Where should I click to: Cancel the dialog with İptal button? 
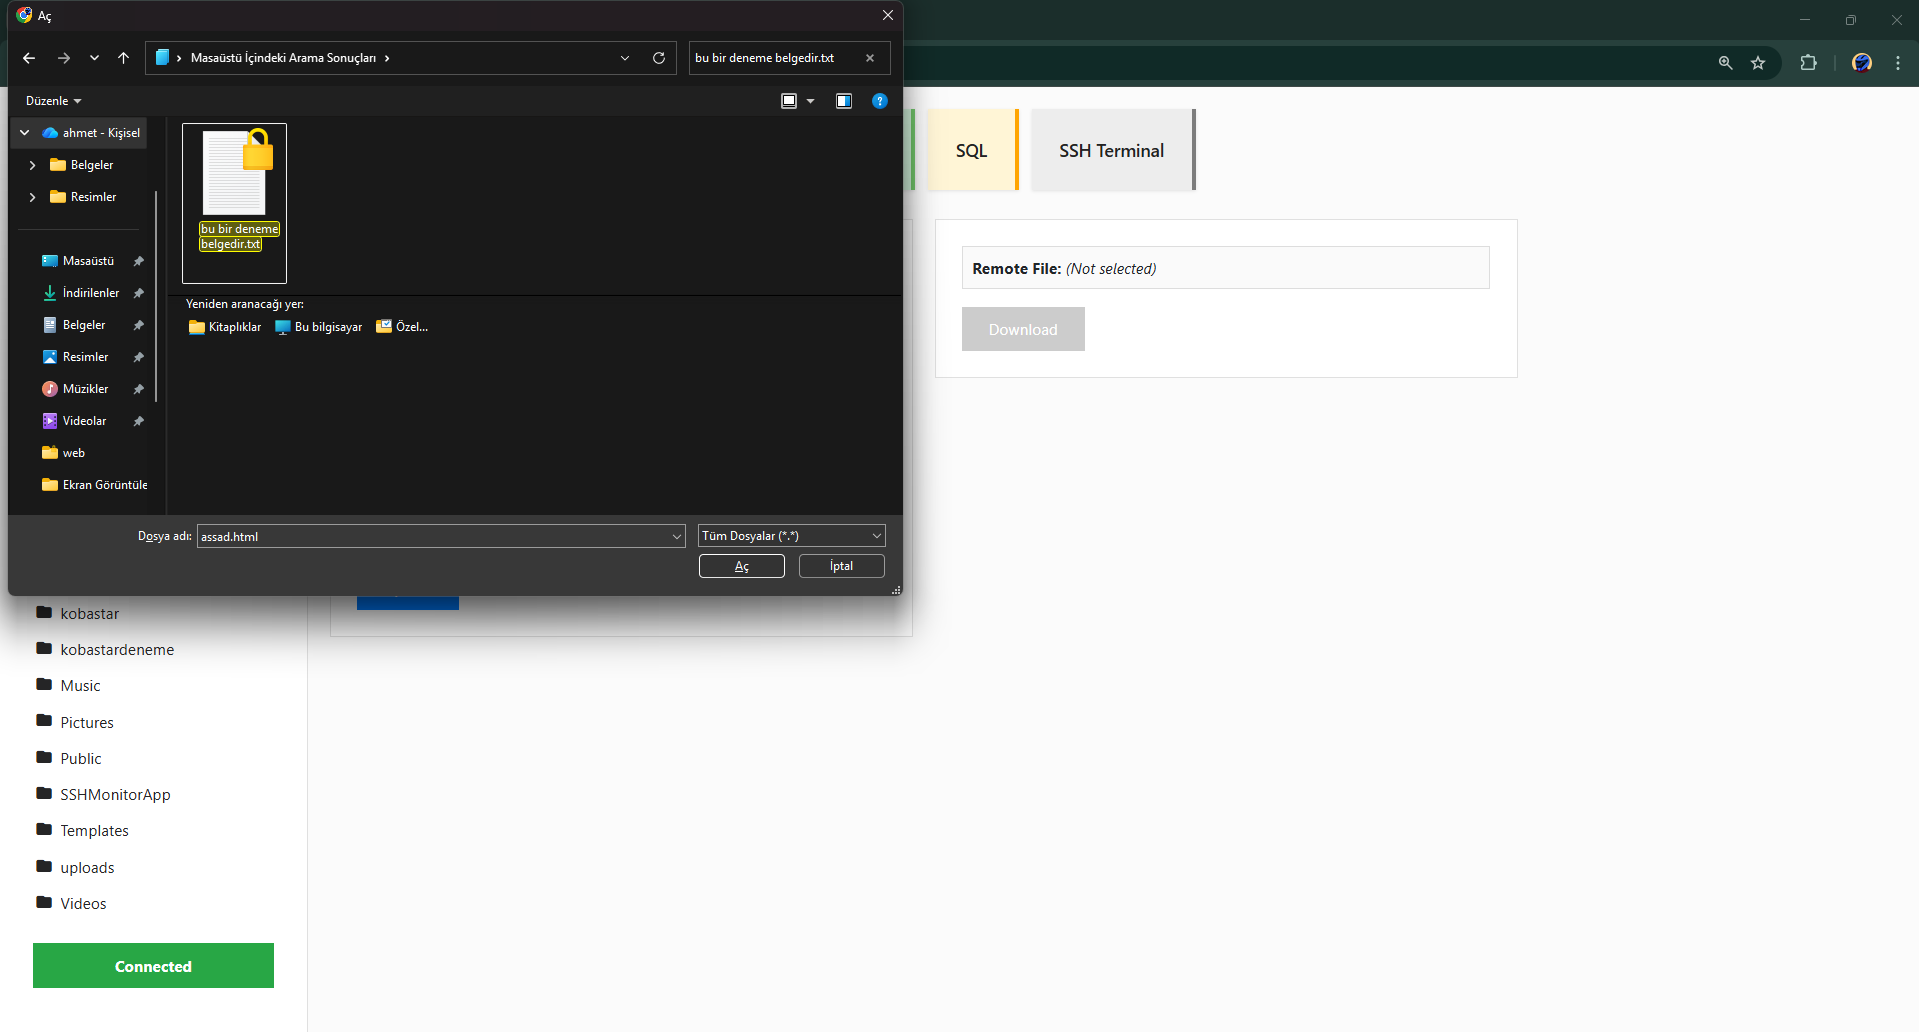(x=841, y=566)
